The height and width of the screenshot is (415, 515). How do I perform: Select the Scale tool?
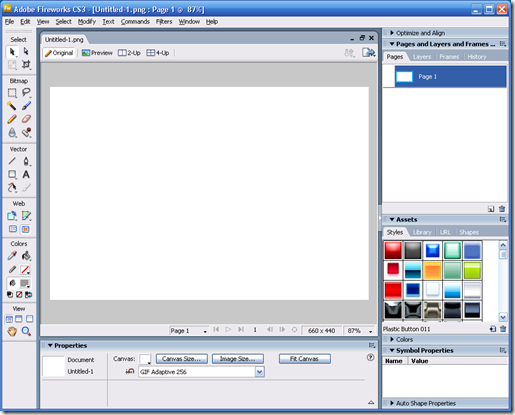[12, 64]
